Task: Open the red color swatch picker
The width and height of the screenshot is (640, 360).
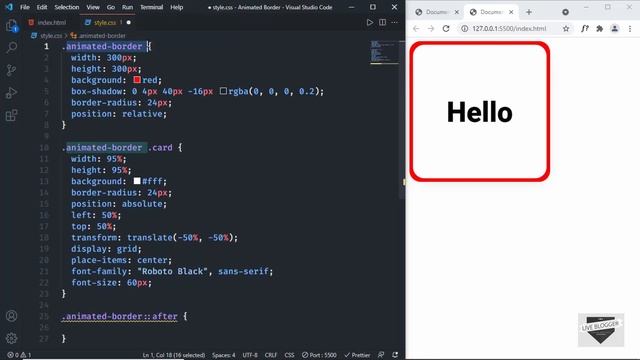Action: 137,80
